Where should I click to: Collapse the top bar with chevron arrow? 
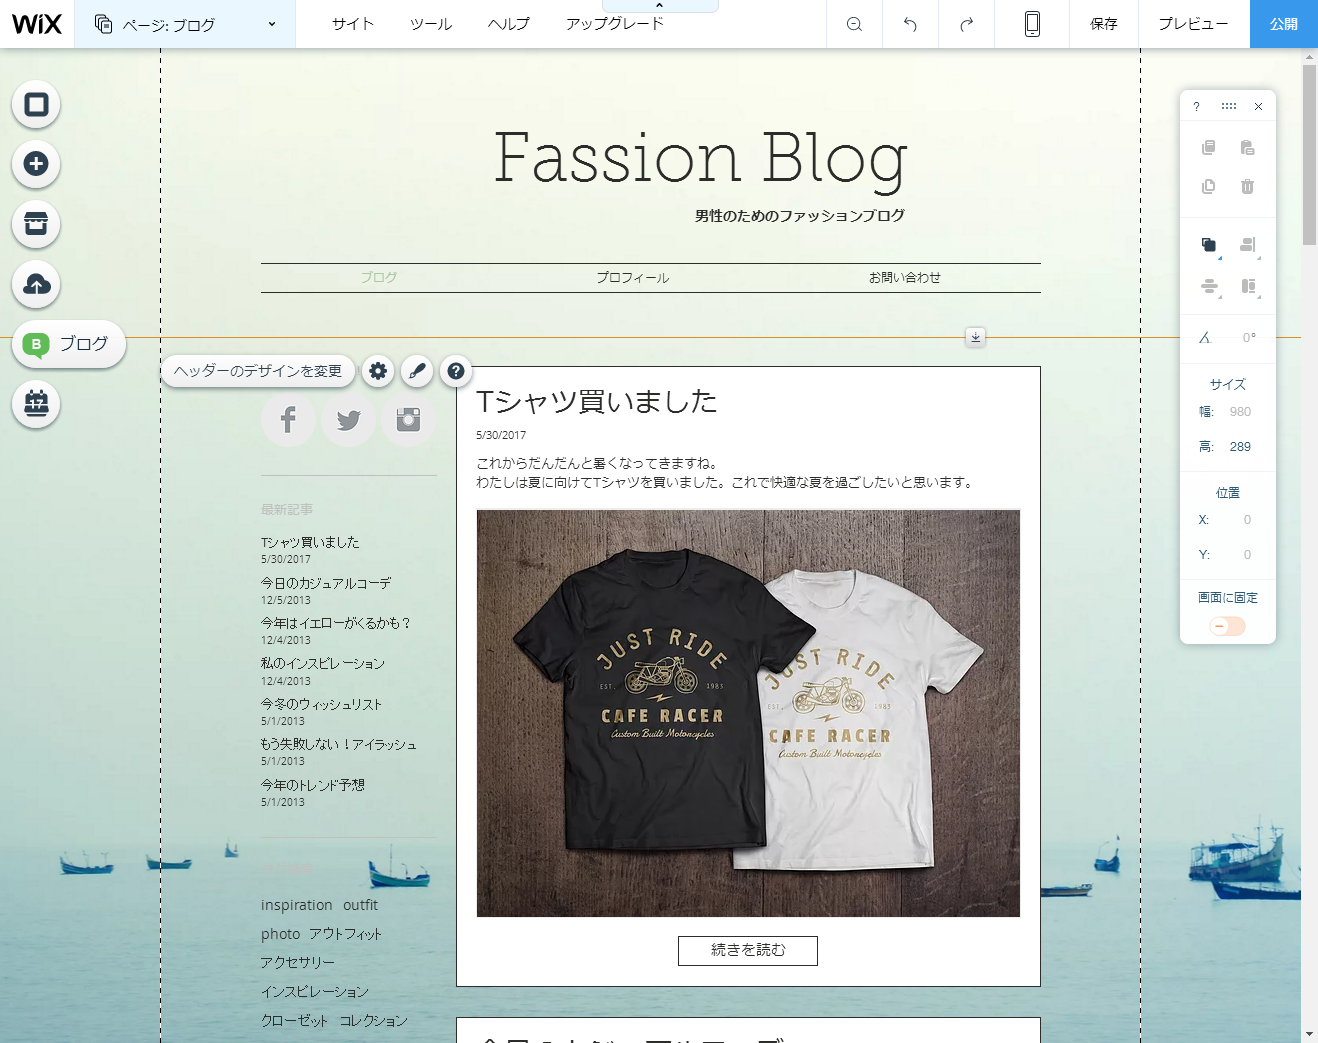click(x=659, y=6)
